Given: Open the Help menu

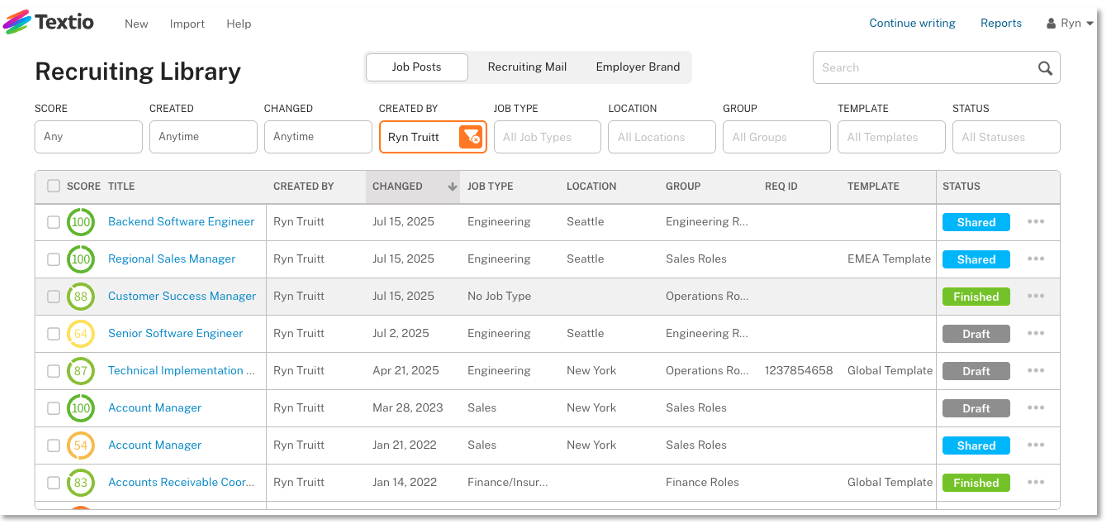Looking at the screenshot, I should click(239, 24).
